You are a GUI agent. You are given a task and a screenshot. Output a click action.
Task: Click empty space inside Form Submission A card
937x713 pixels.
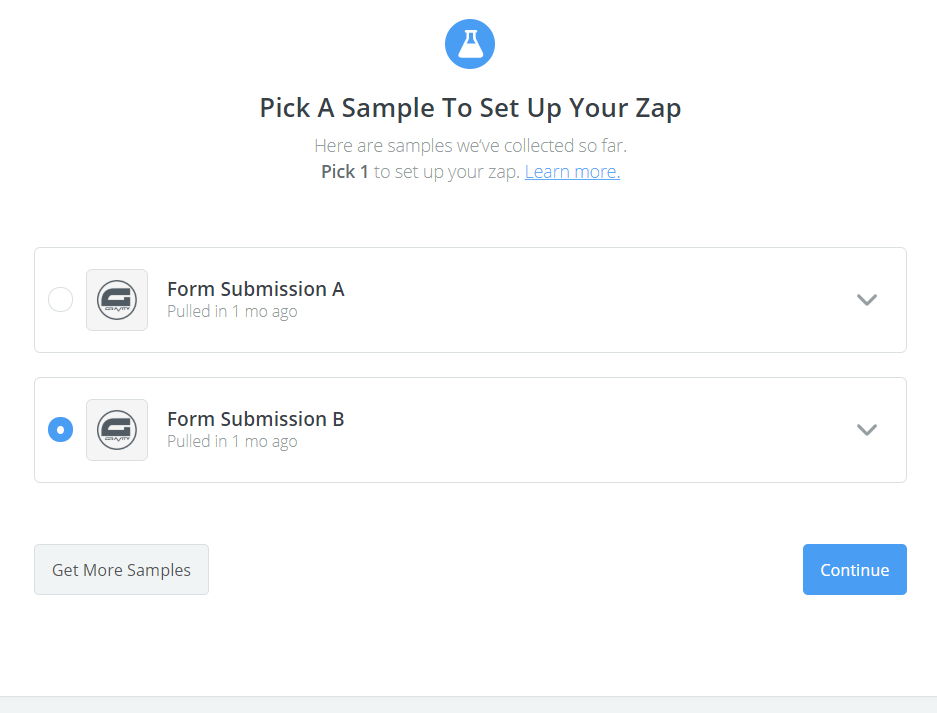click(600, 300)
